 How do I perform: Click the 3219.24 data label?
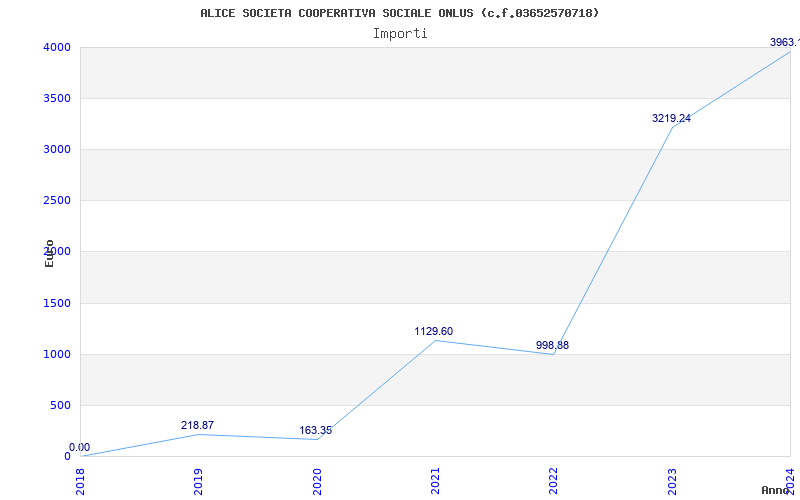tap(671, 118)
